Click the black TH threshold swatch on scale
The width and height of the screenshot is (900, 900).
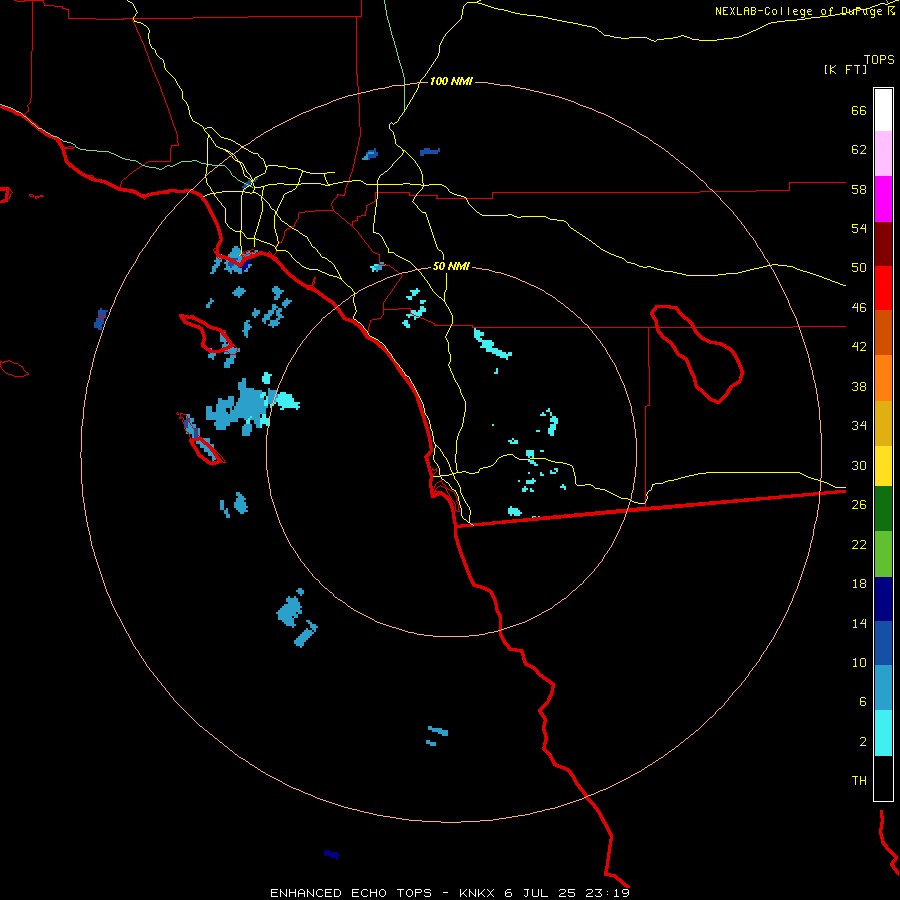[883, 778]
